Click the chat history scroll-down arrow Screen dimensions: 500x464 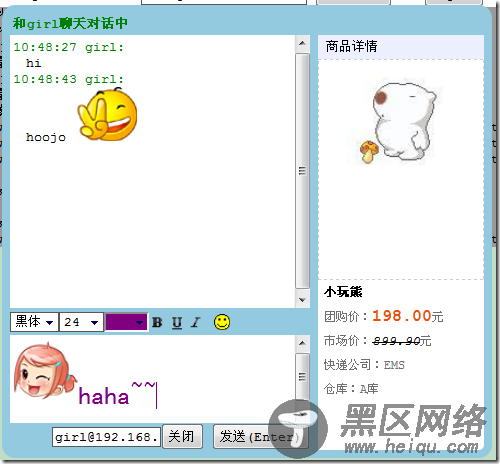point(302,300)
